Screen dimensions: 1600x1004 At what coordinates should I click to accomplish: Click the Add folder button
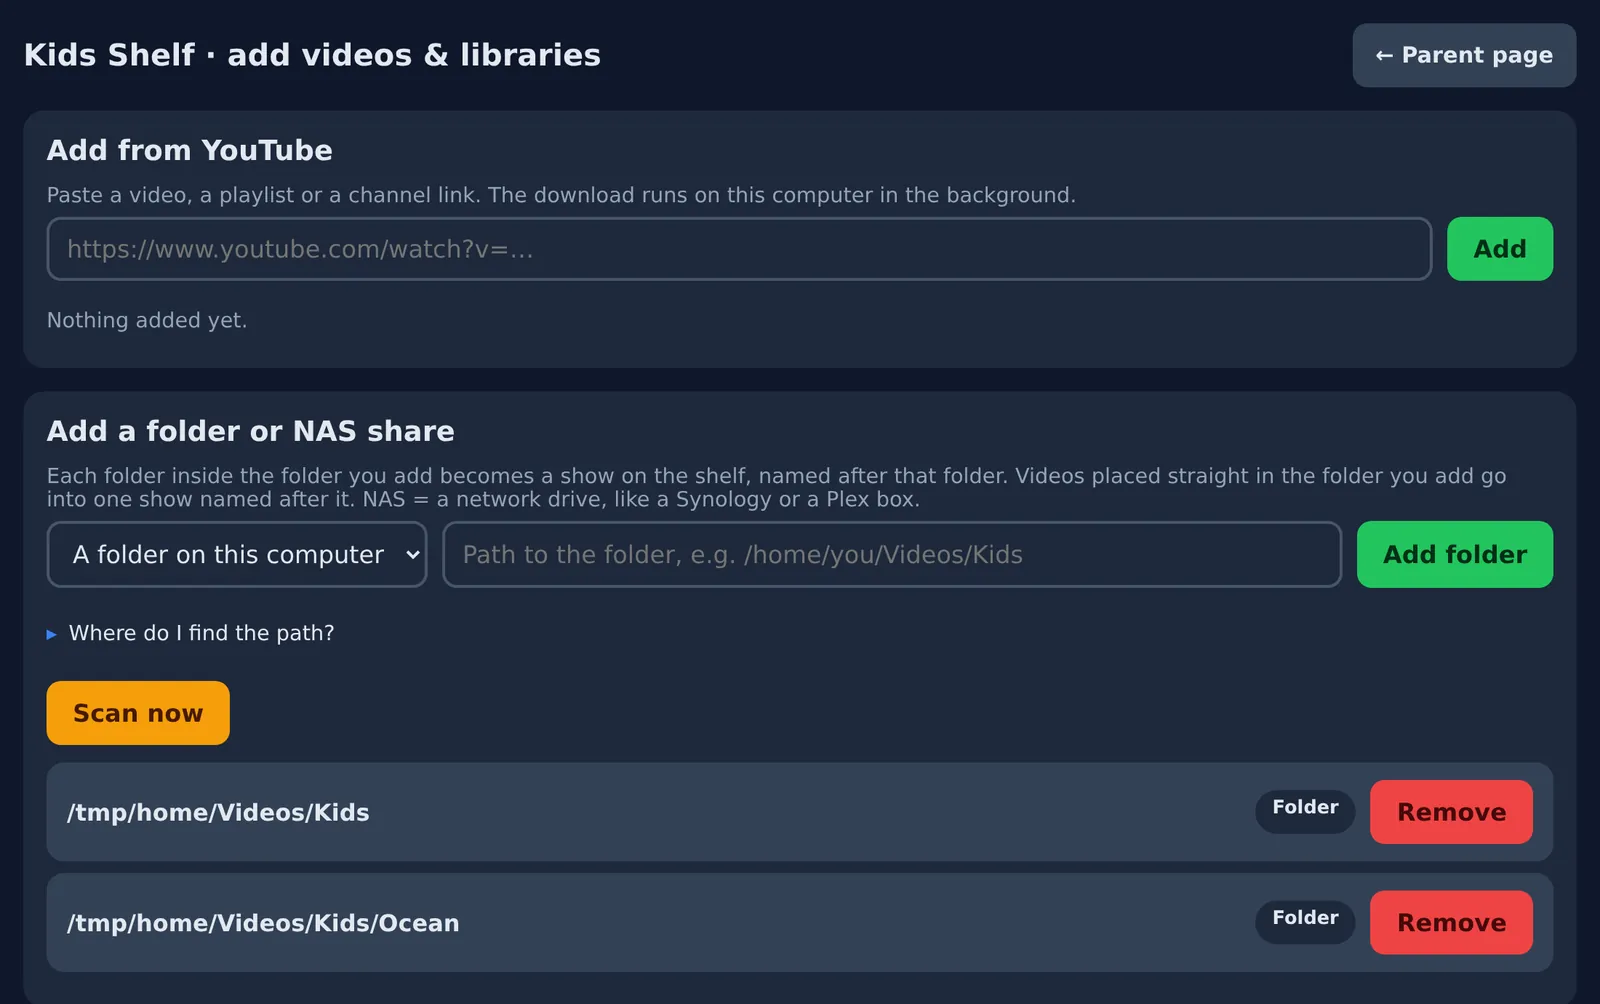1455,554
